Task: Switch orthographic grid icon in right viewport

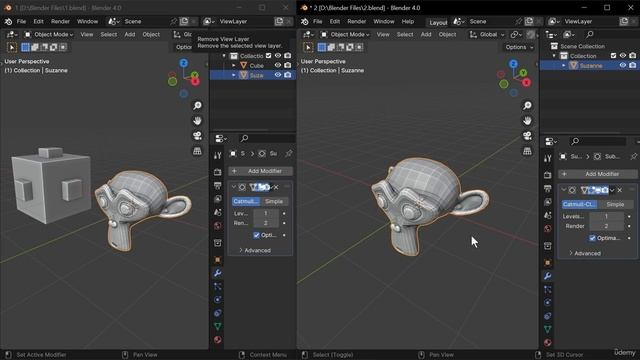Action: (527, 151)
